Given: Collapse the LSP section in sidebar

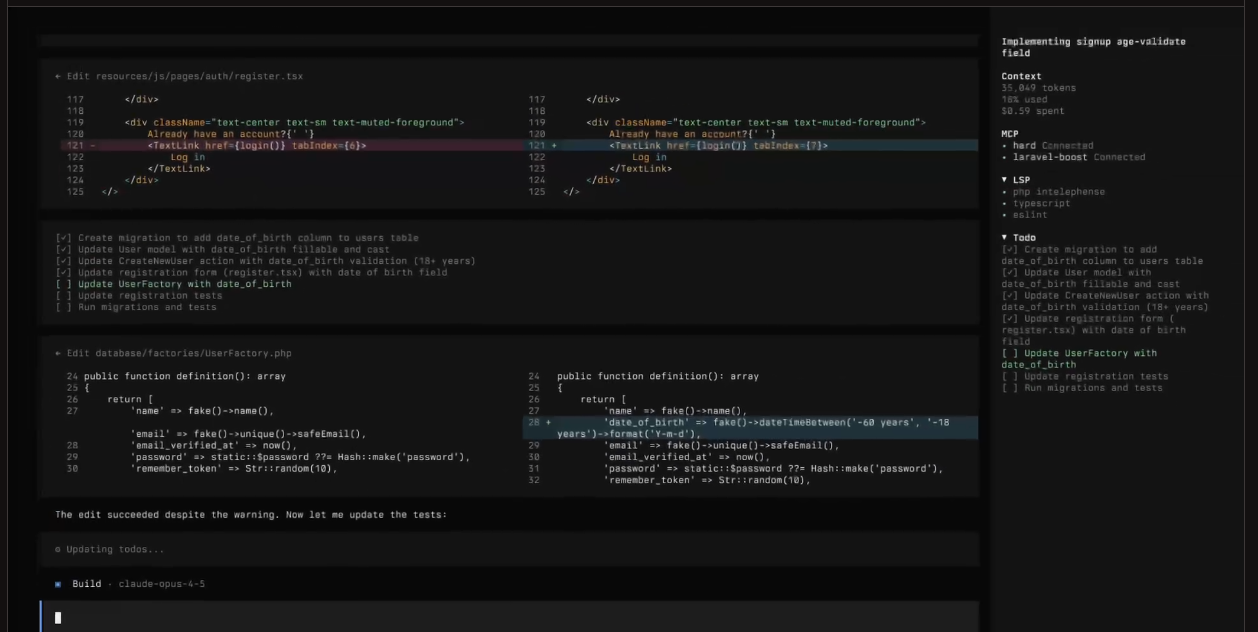Looking at the screenshot, I should point(1004,180).
